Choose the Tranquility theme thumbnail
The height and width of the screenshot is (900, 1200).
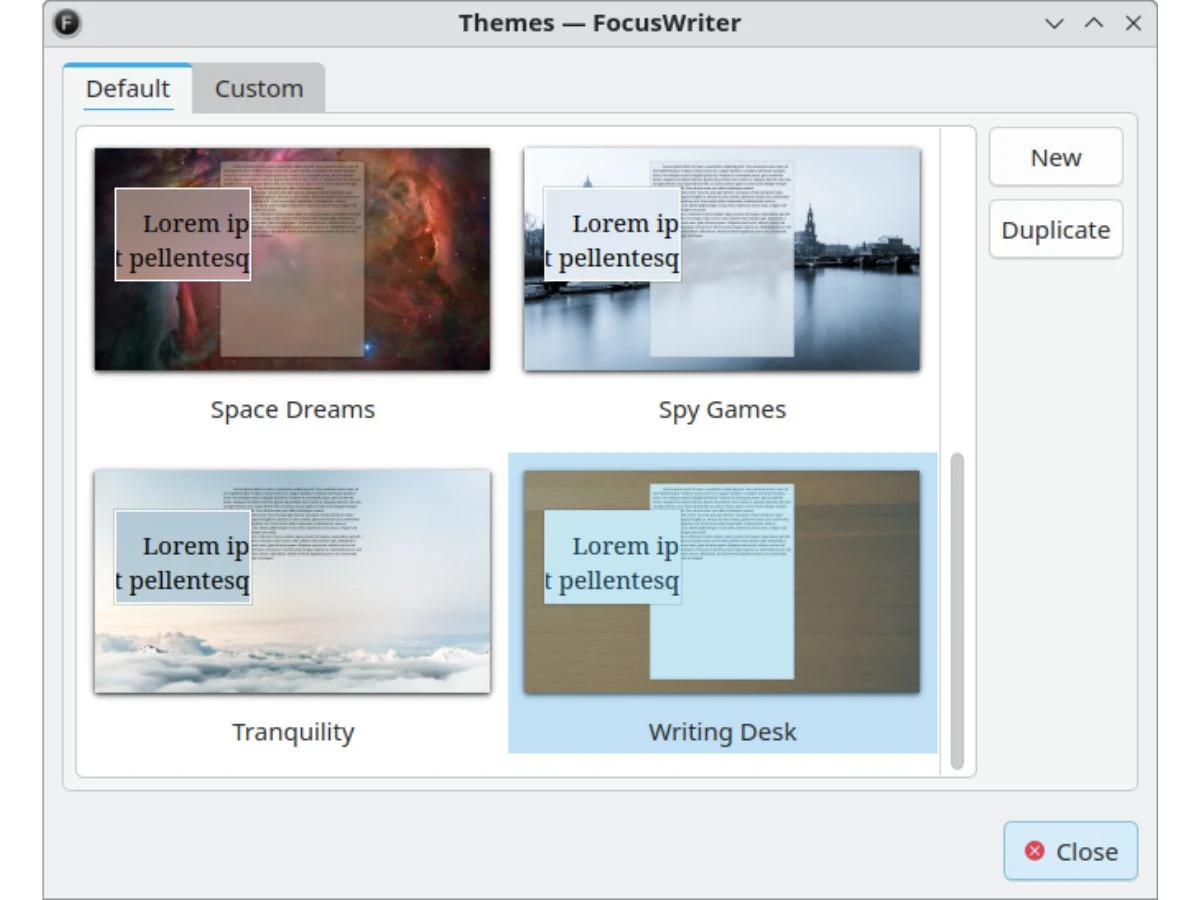(x=292, y=582)
